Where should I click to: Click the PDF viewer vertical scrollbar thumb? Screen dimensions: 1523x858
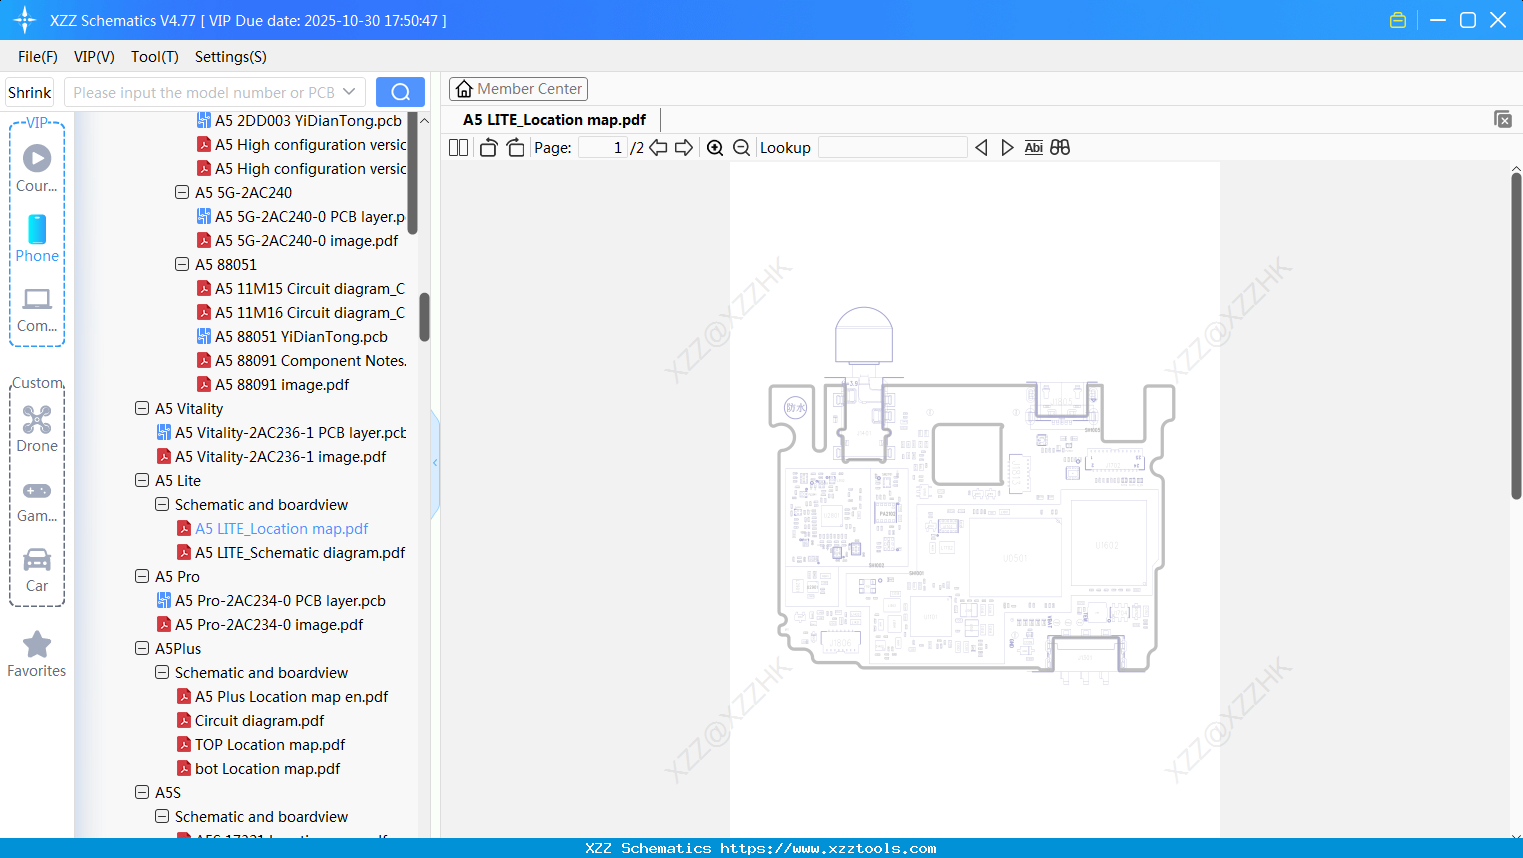point(1516,335)
